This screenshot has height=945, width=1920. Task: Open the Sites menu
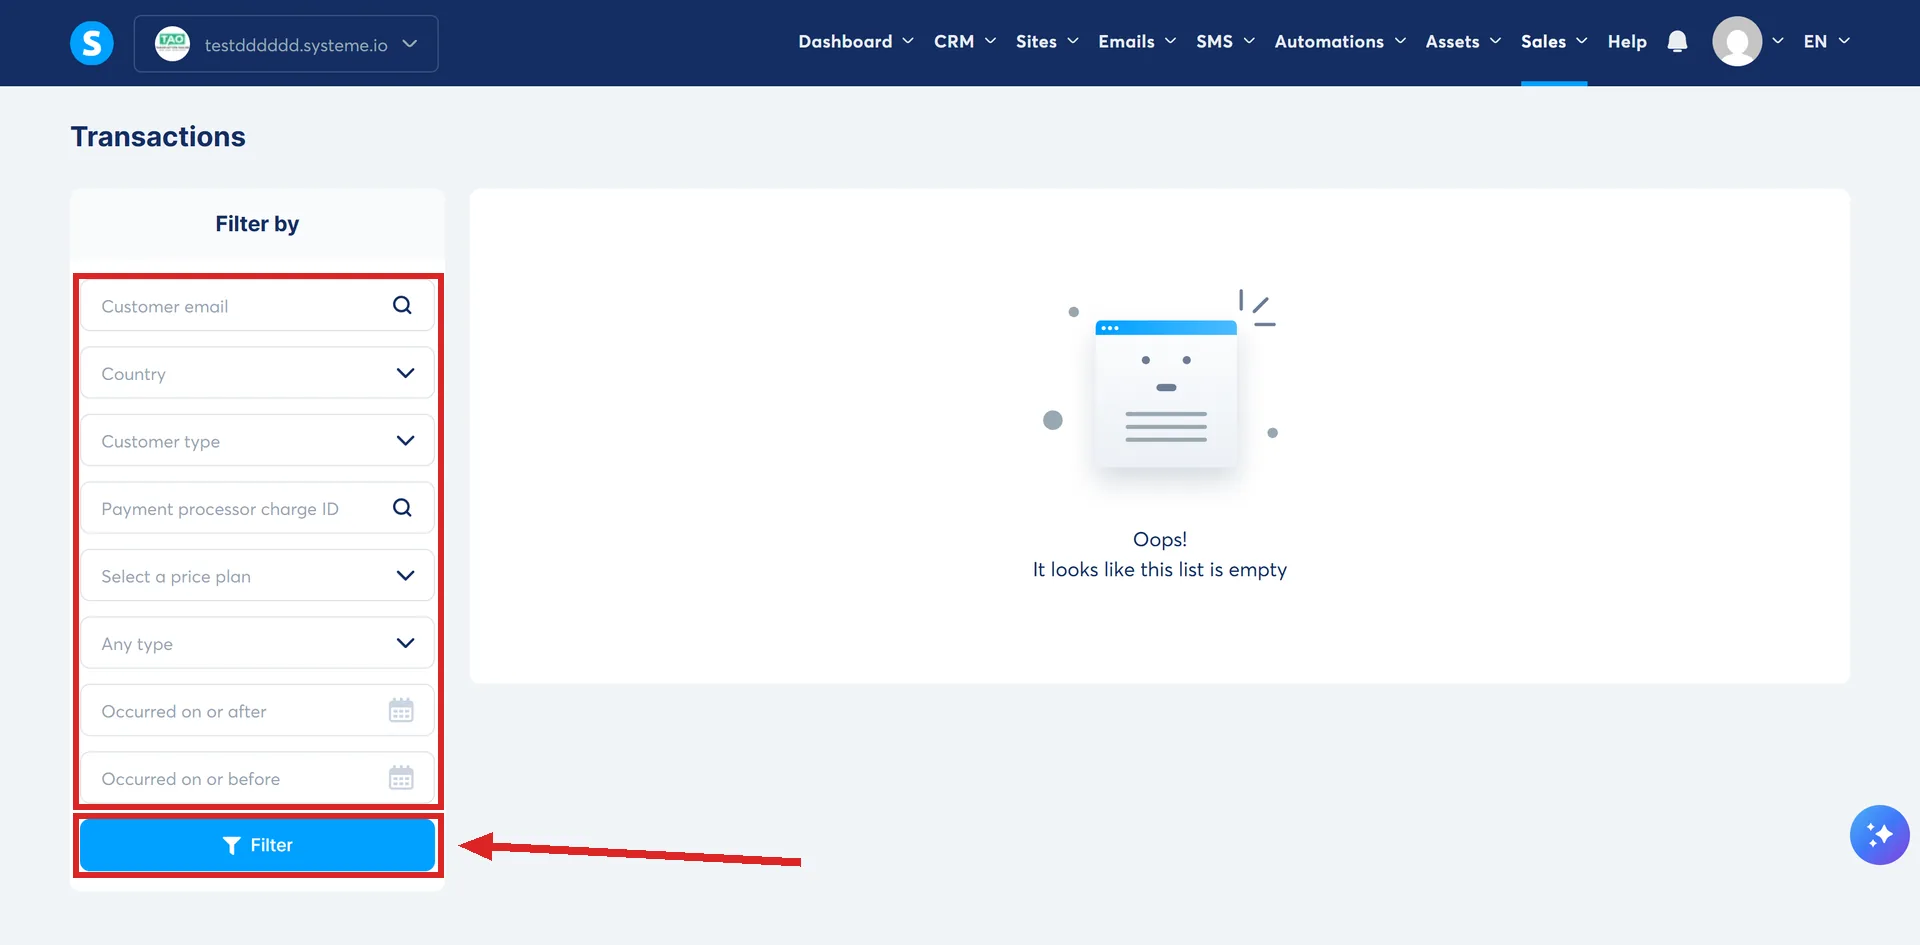[1047, 42]
